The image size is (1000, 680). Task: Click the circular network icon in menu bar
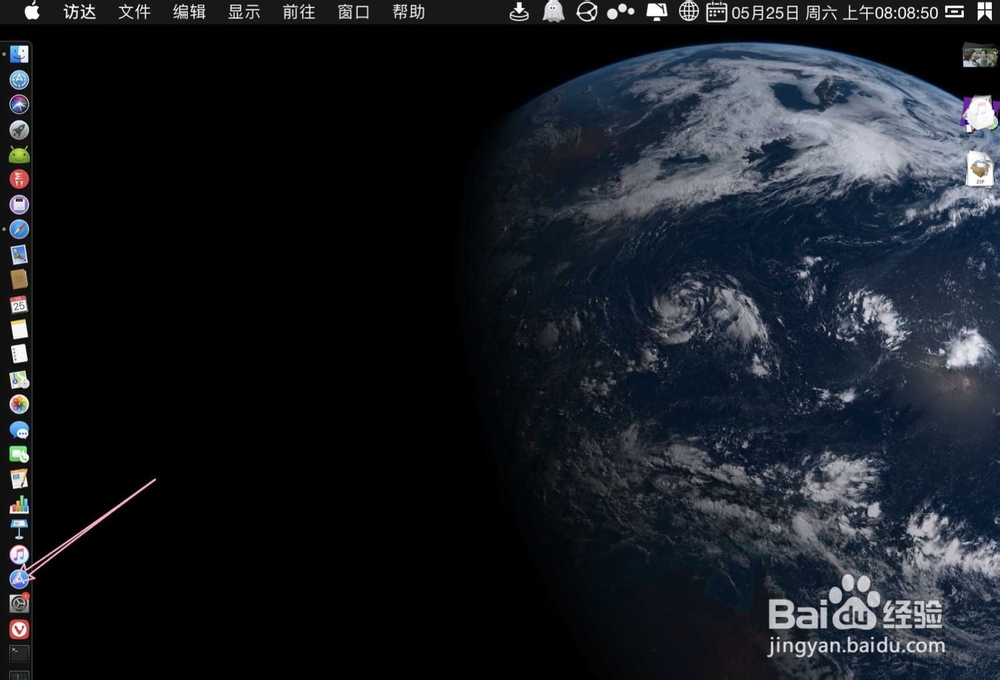[587, 12]
